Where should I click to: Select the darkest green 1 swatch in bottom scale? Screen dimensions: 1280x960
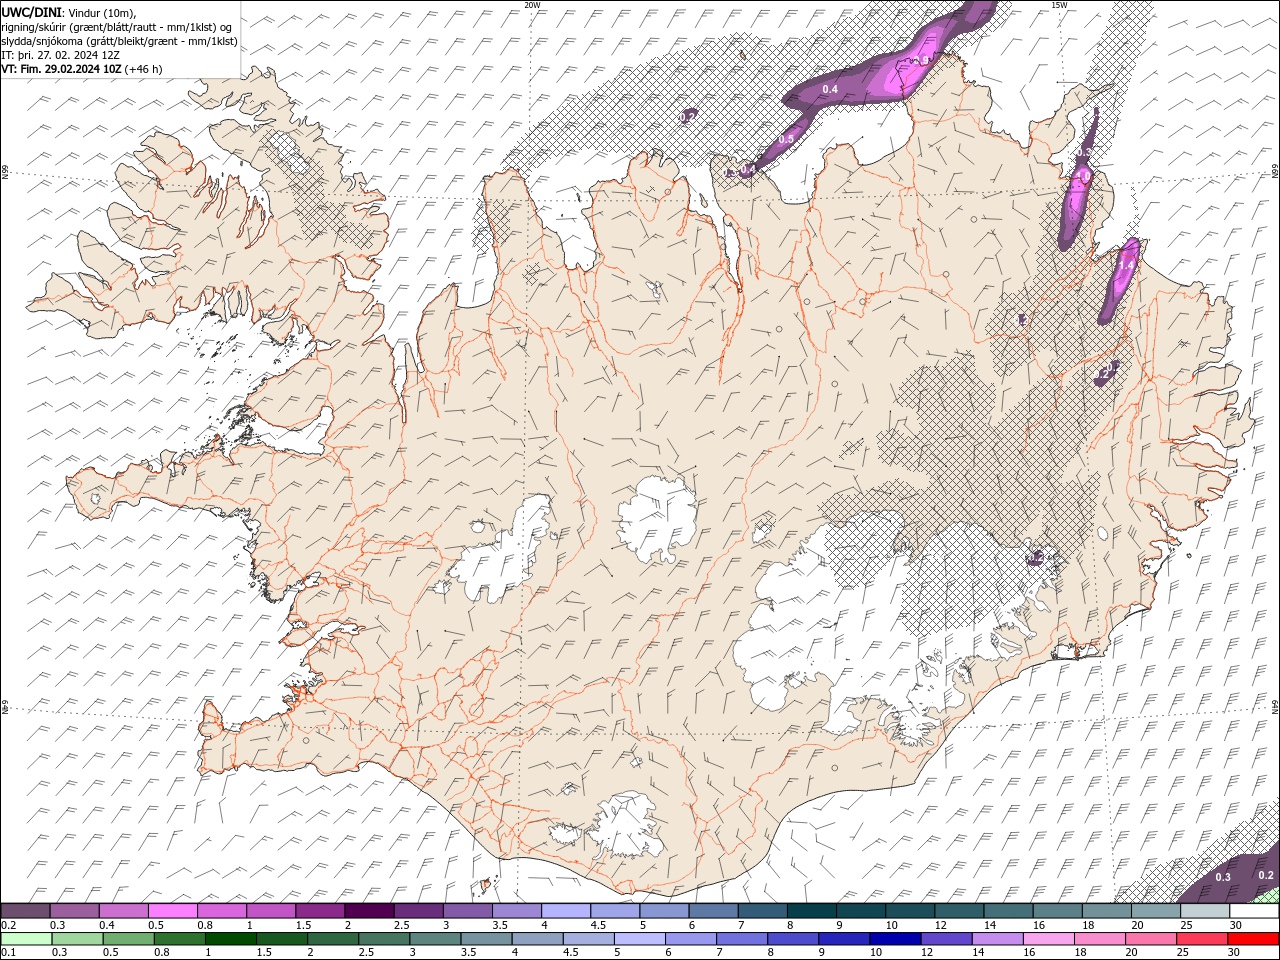coord(230,939)
